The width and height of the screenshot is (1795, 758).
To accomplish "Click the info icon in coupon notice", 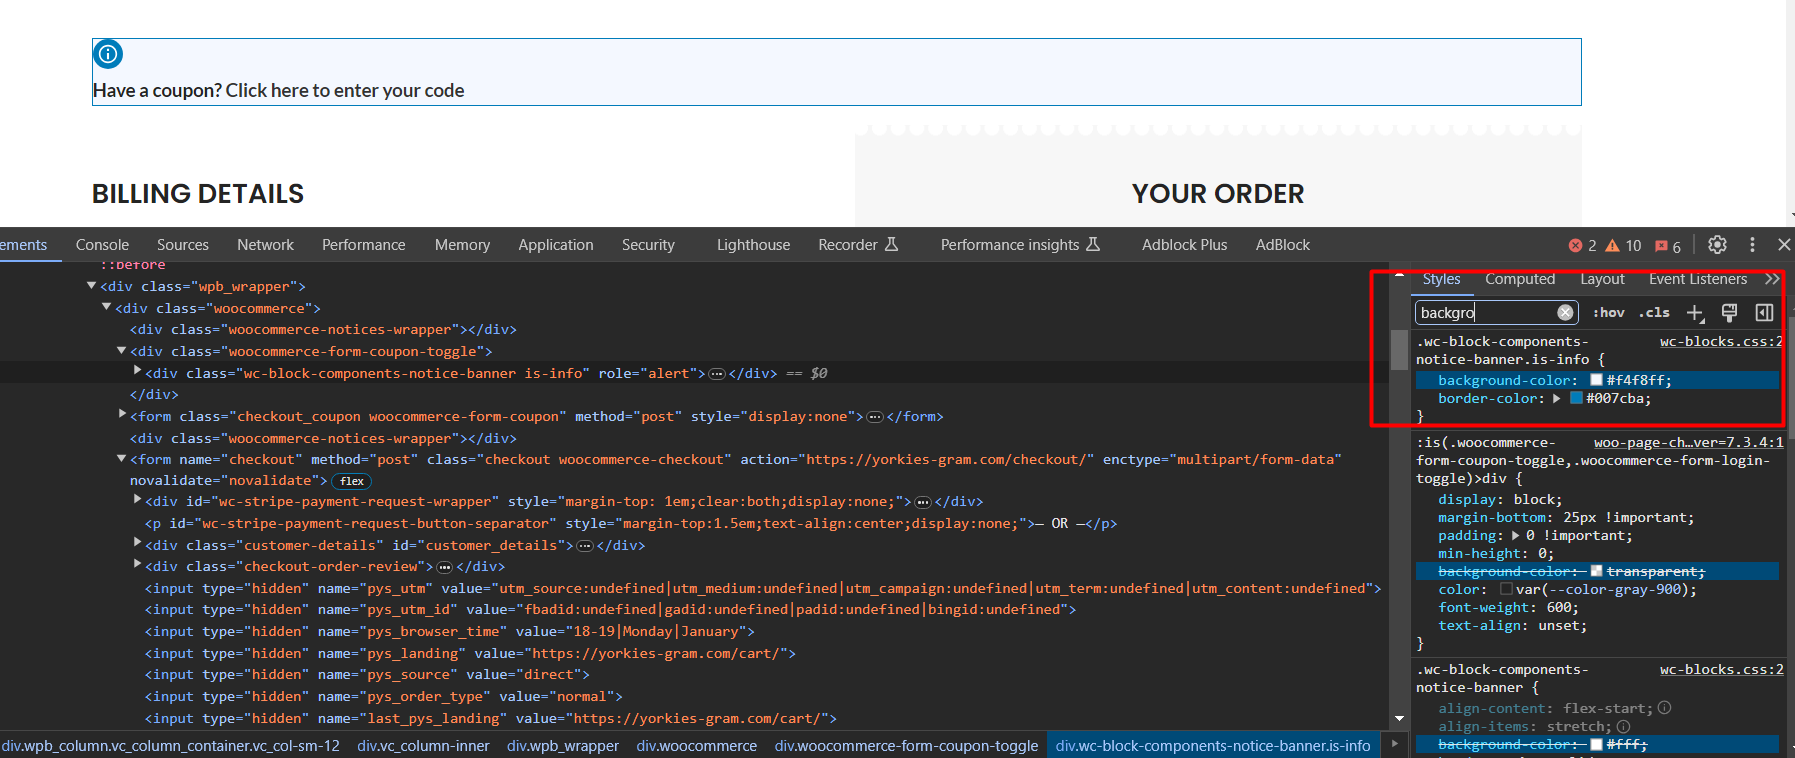I will (x=108, y=54).
